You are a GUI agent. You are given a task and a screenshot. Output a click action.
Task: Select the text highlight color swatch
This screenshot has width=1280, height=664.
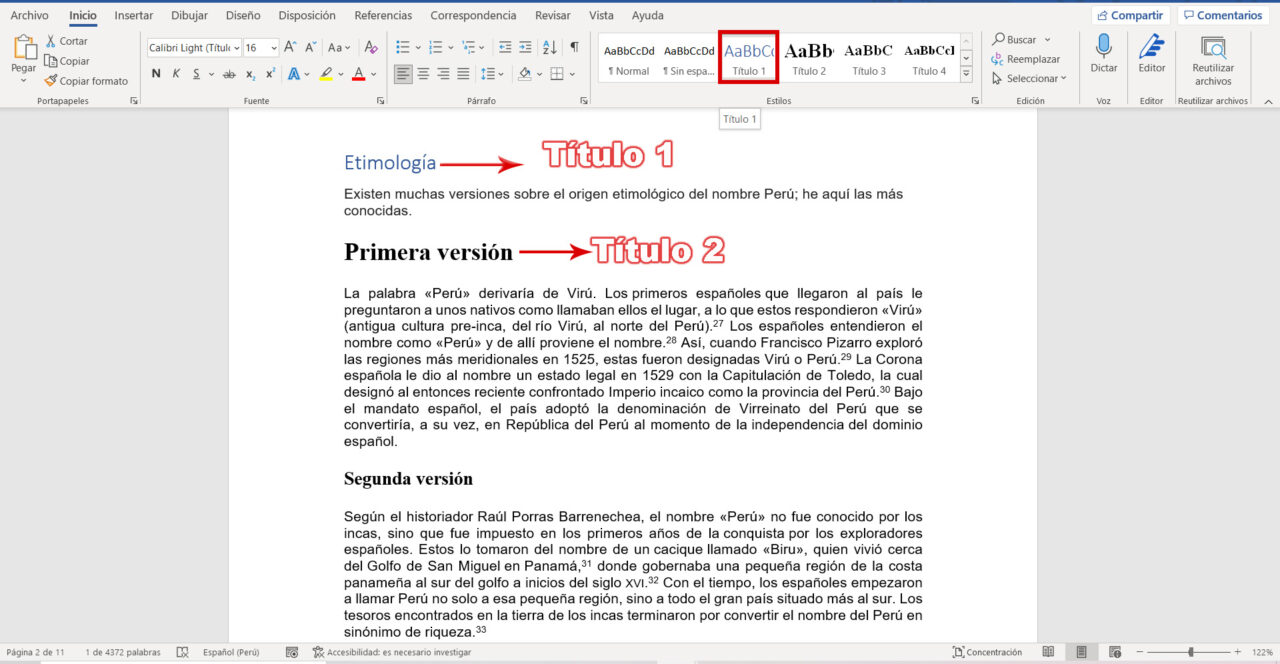(x=326, y=73)
